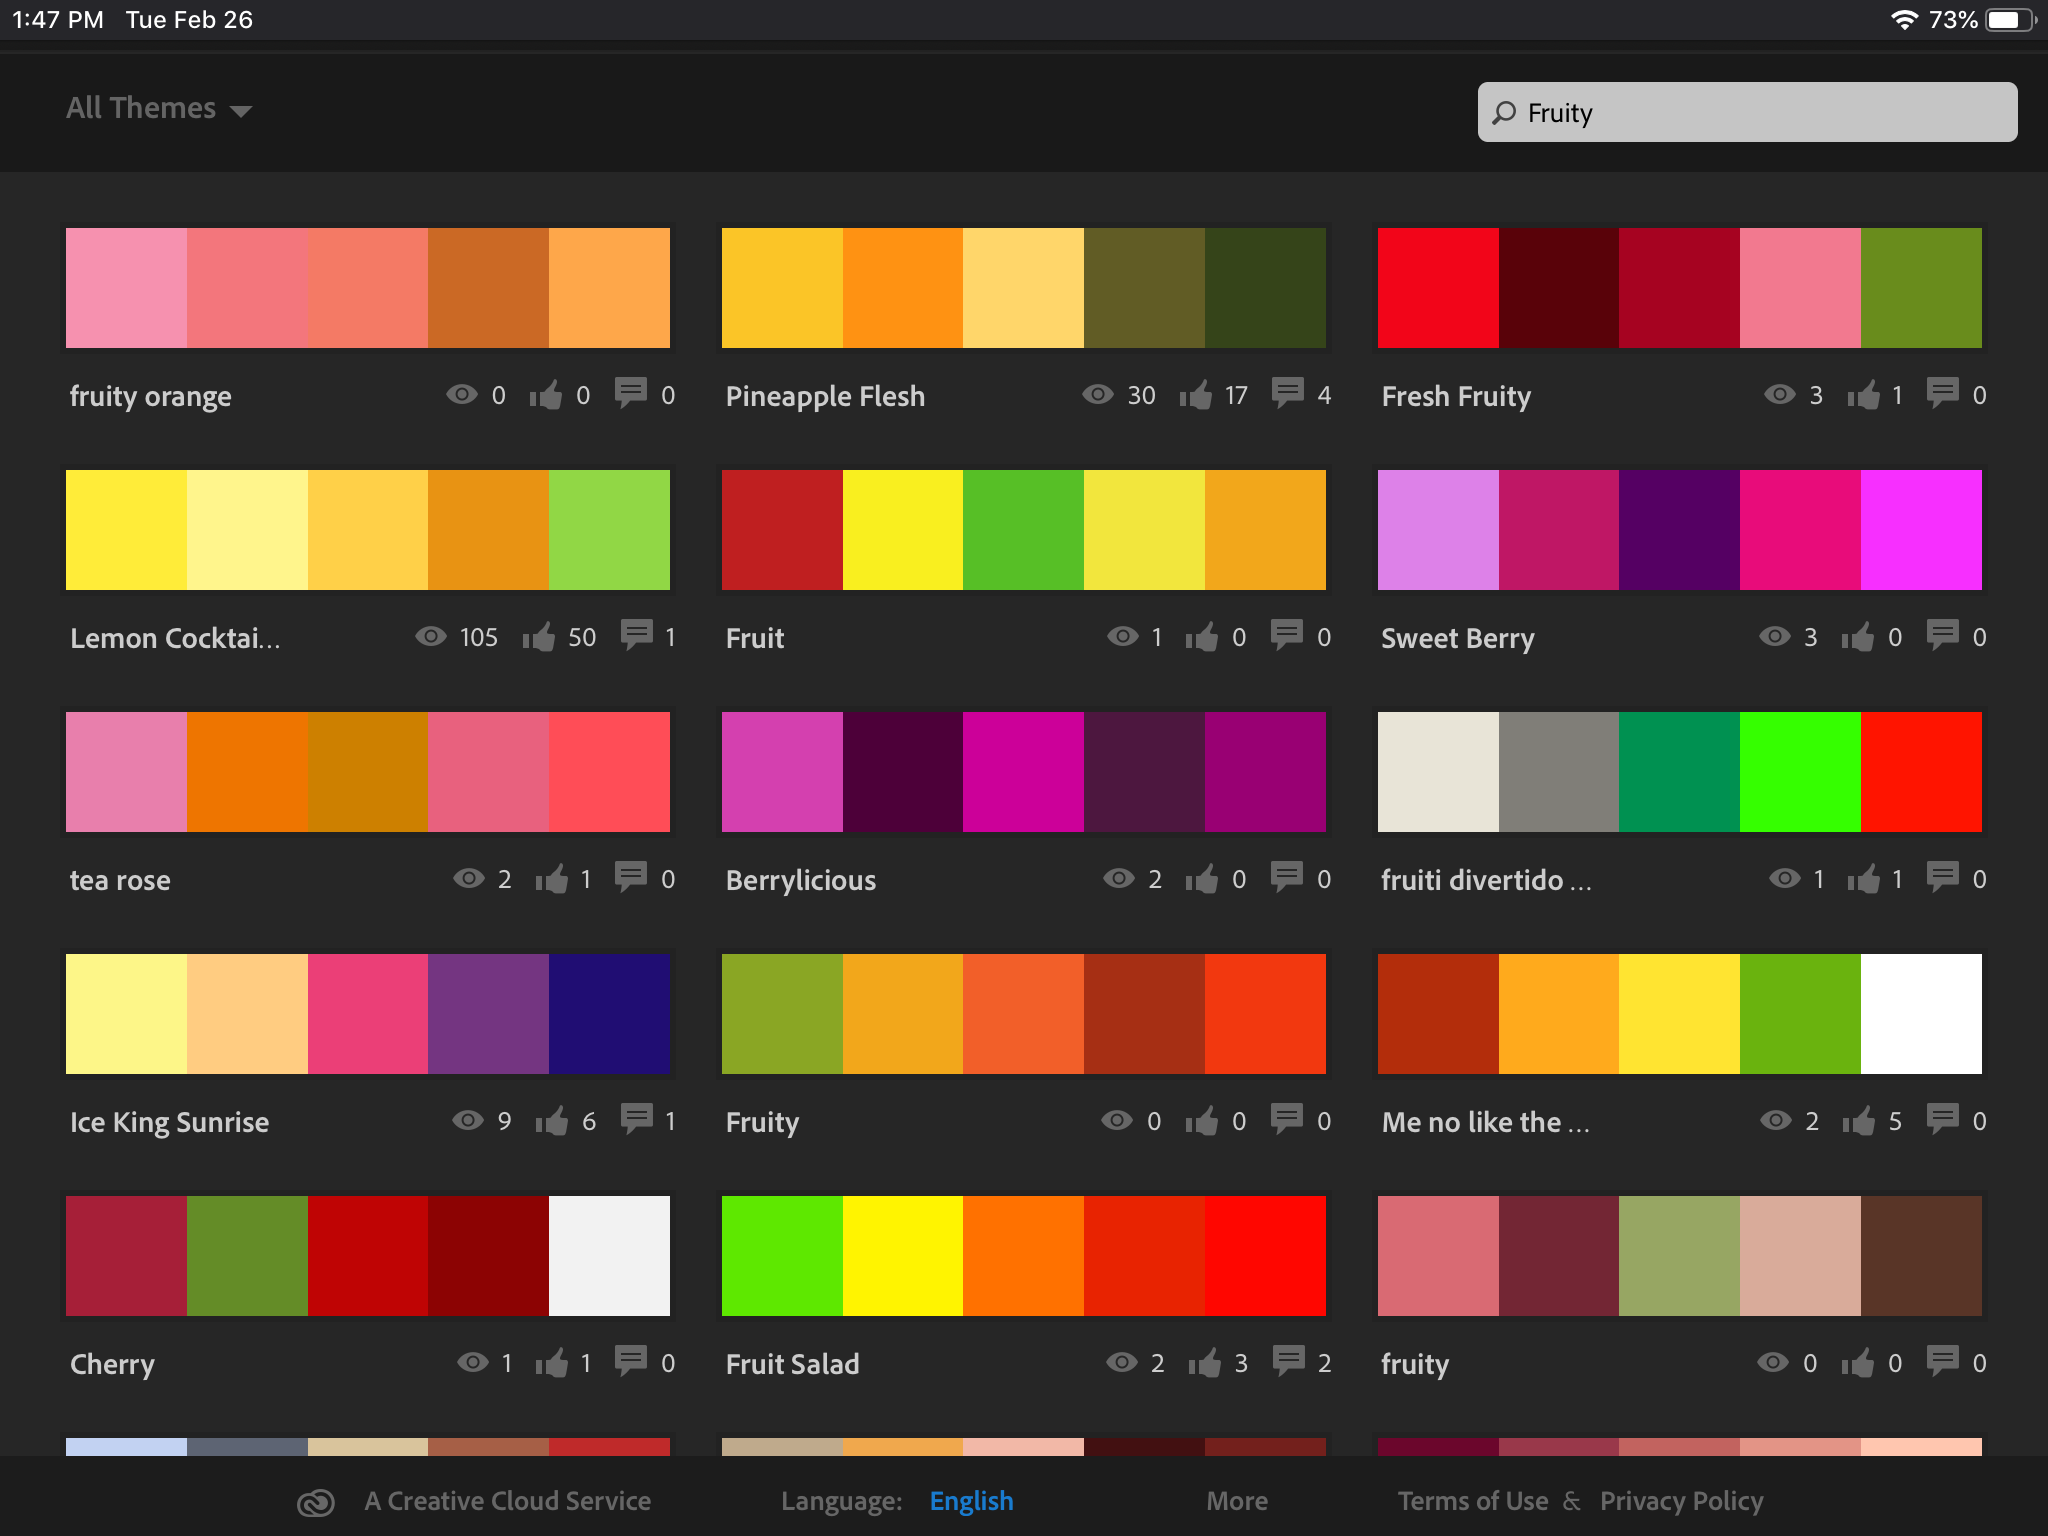Open comments for Pineapple Flesh
Image resolution: width=2048 pixels, height=1536 pixels.
point(1288,392)
